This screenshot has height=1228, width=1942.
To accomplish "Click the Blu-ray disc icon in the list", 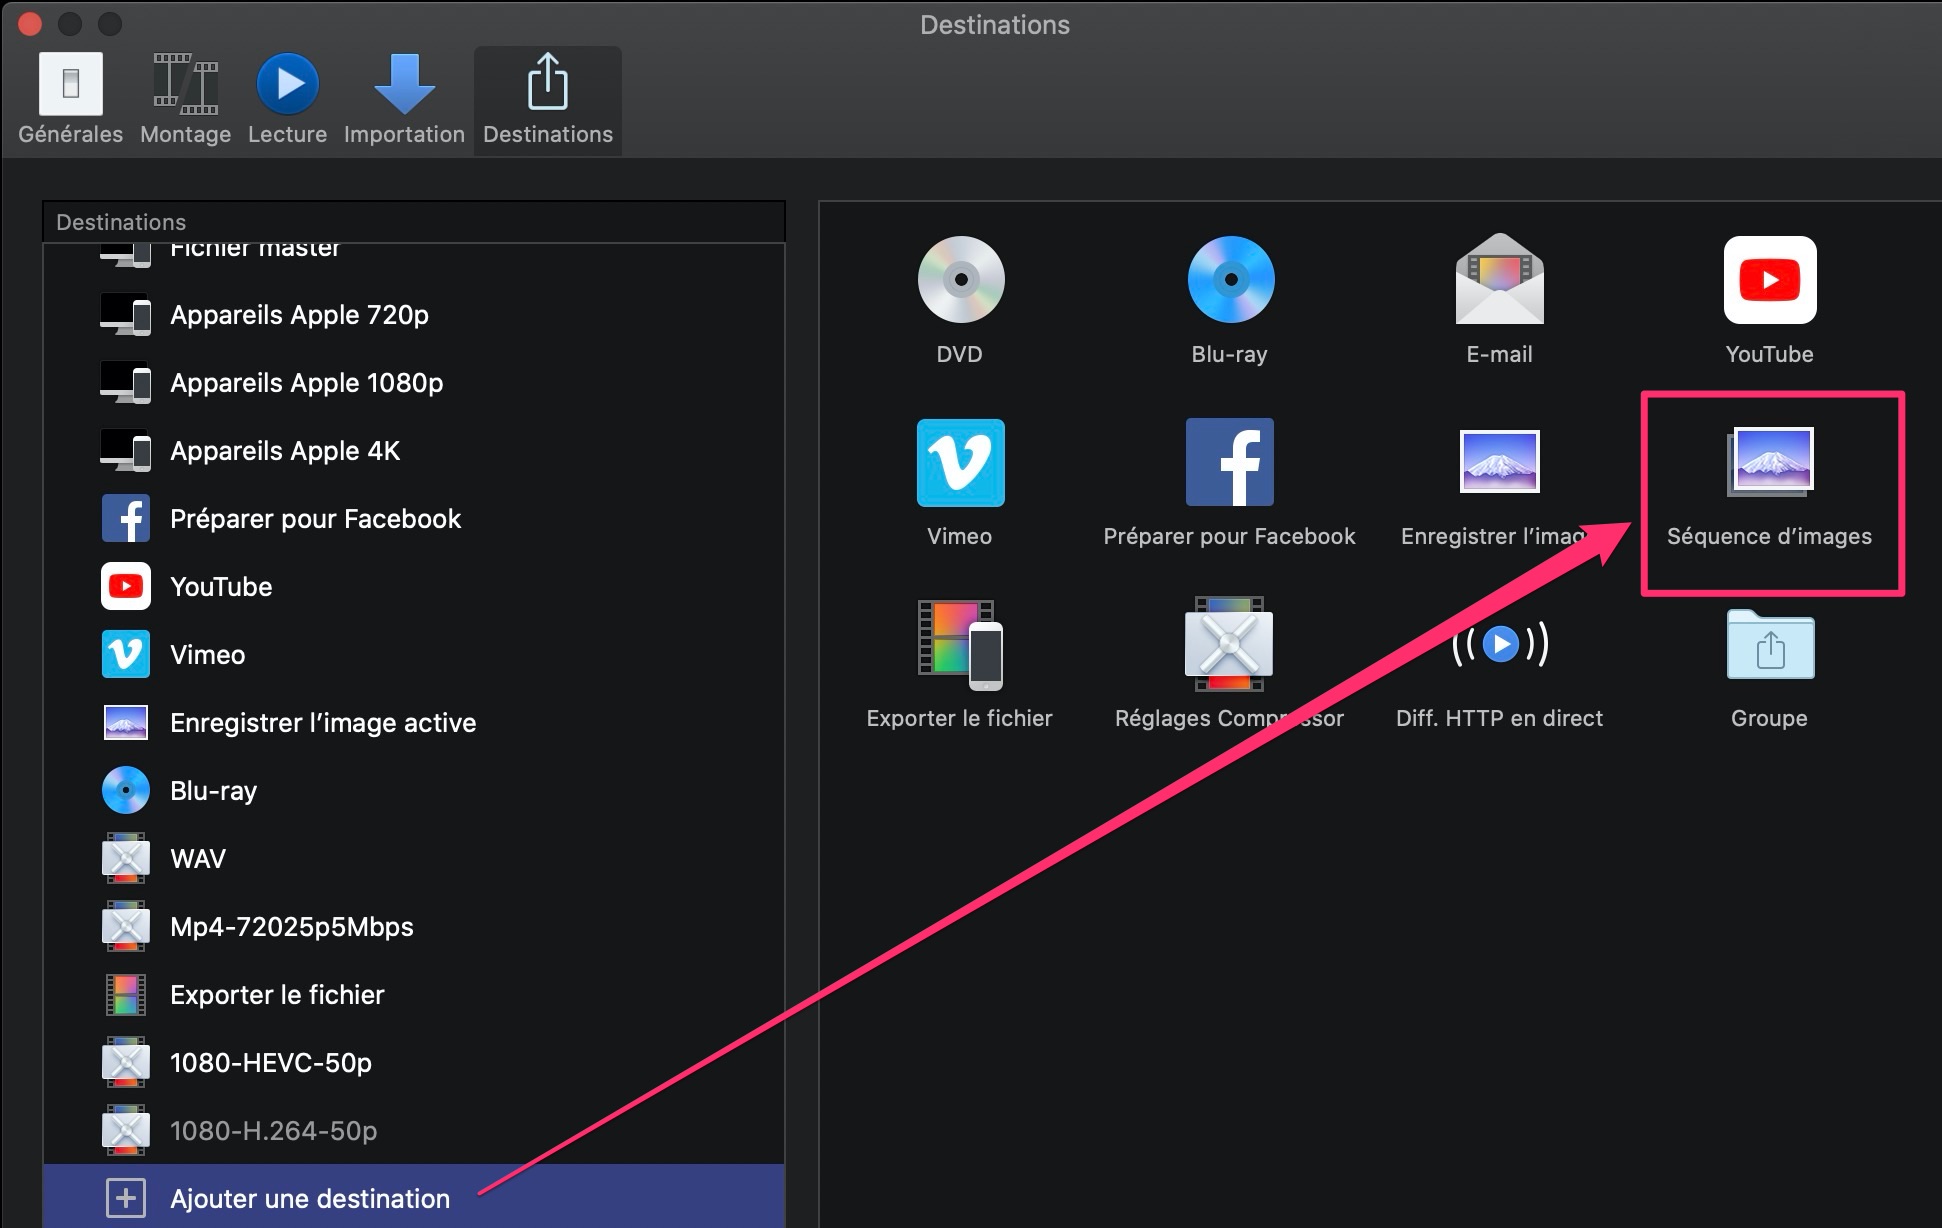I will coord(126,791).
